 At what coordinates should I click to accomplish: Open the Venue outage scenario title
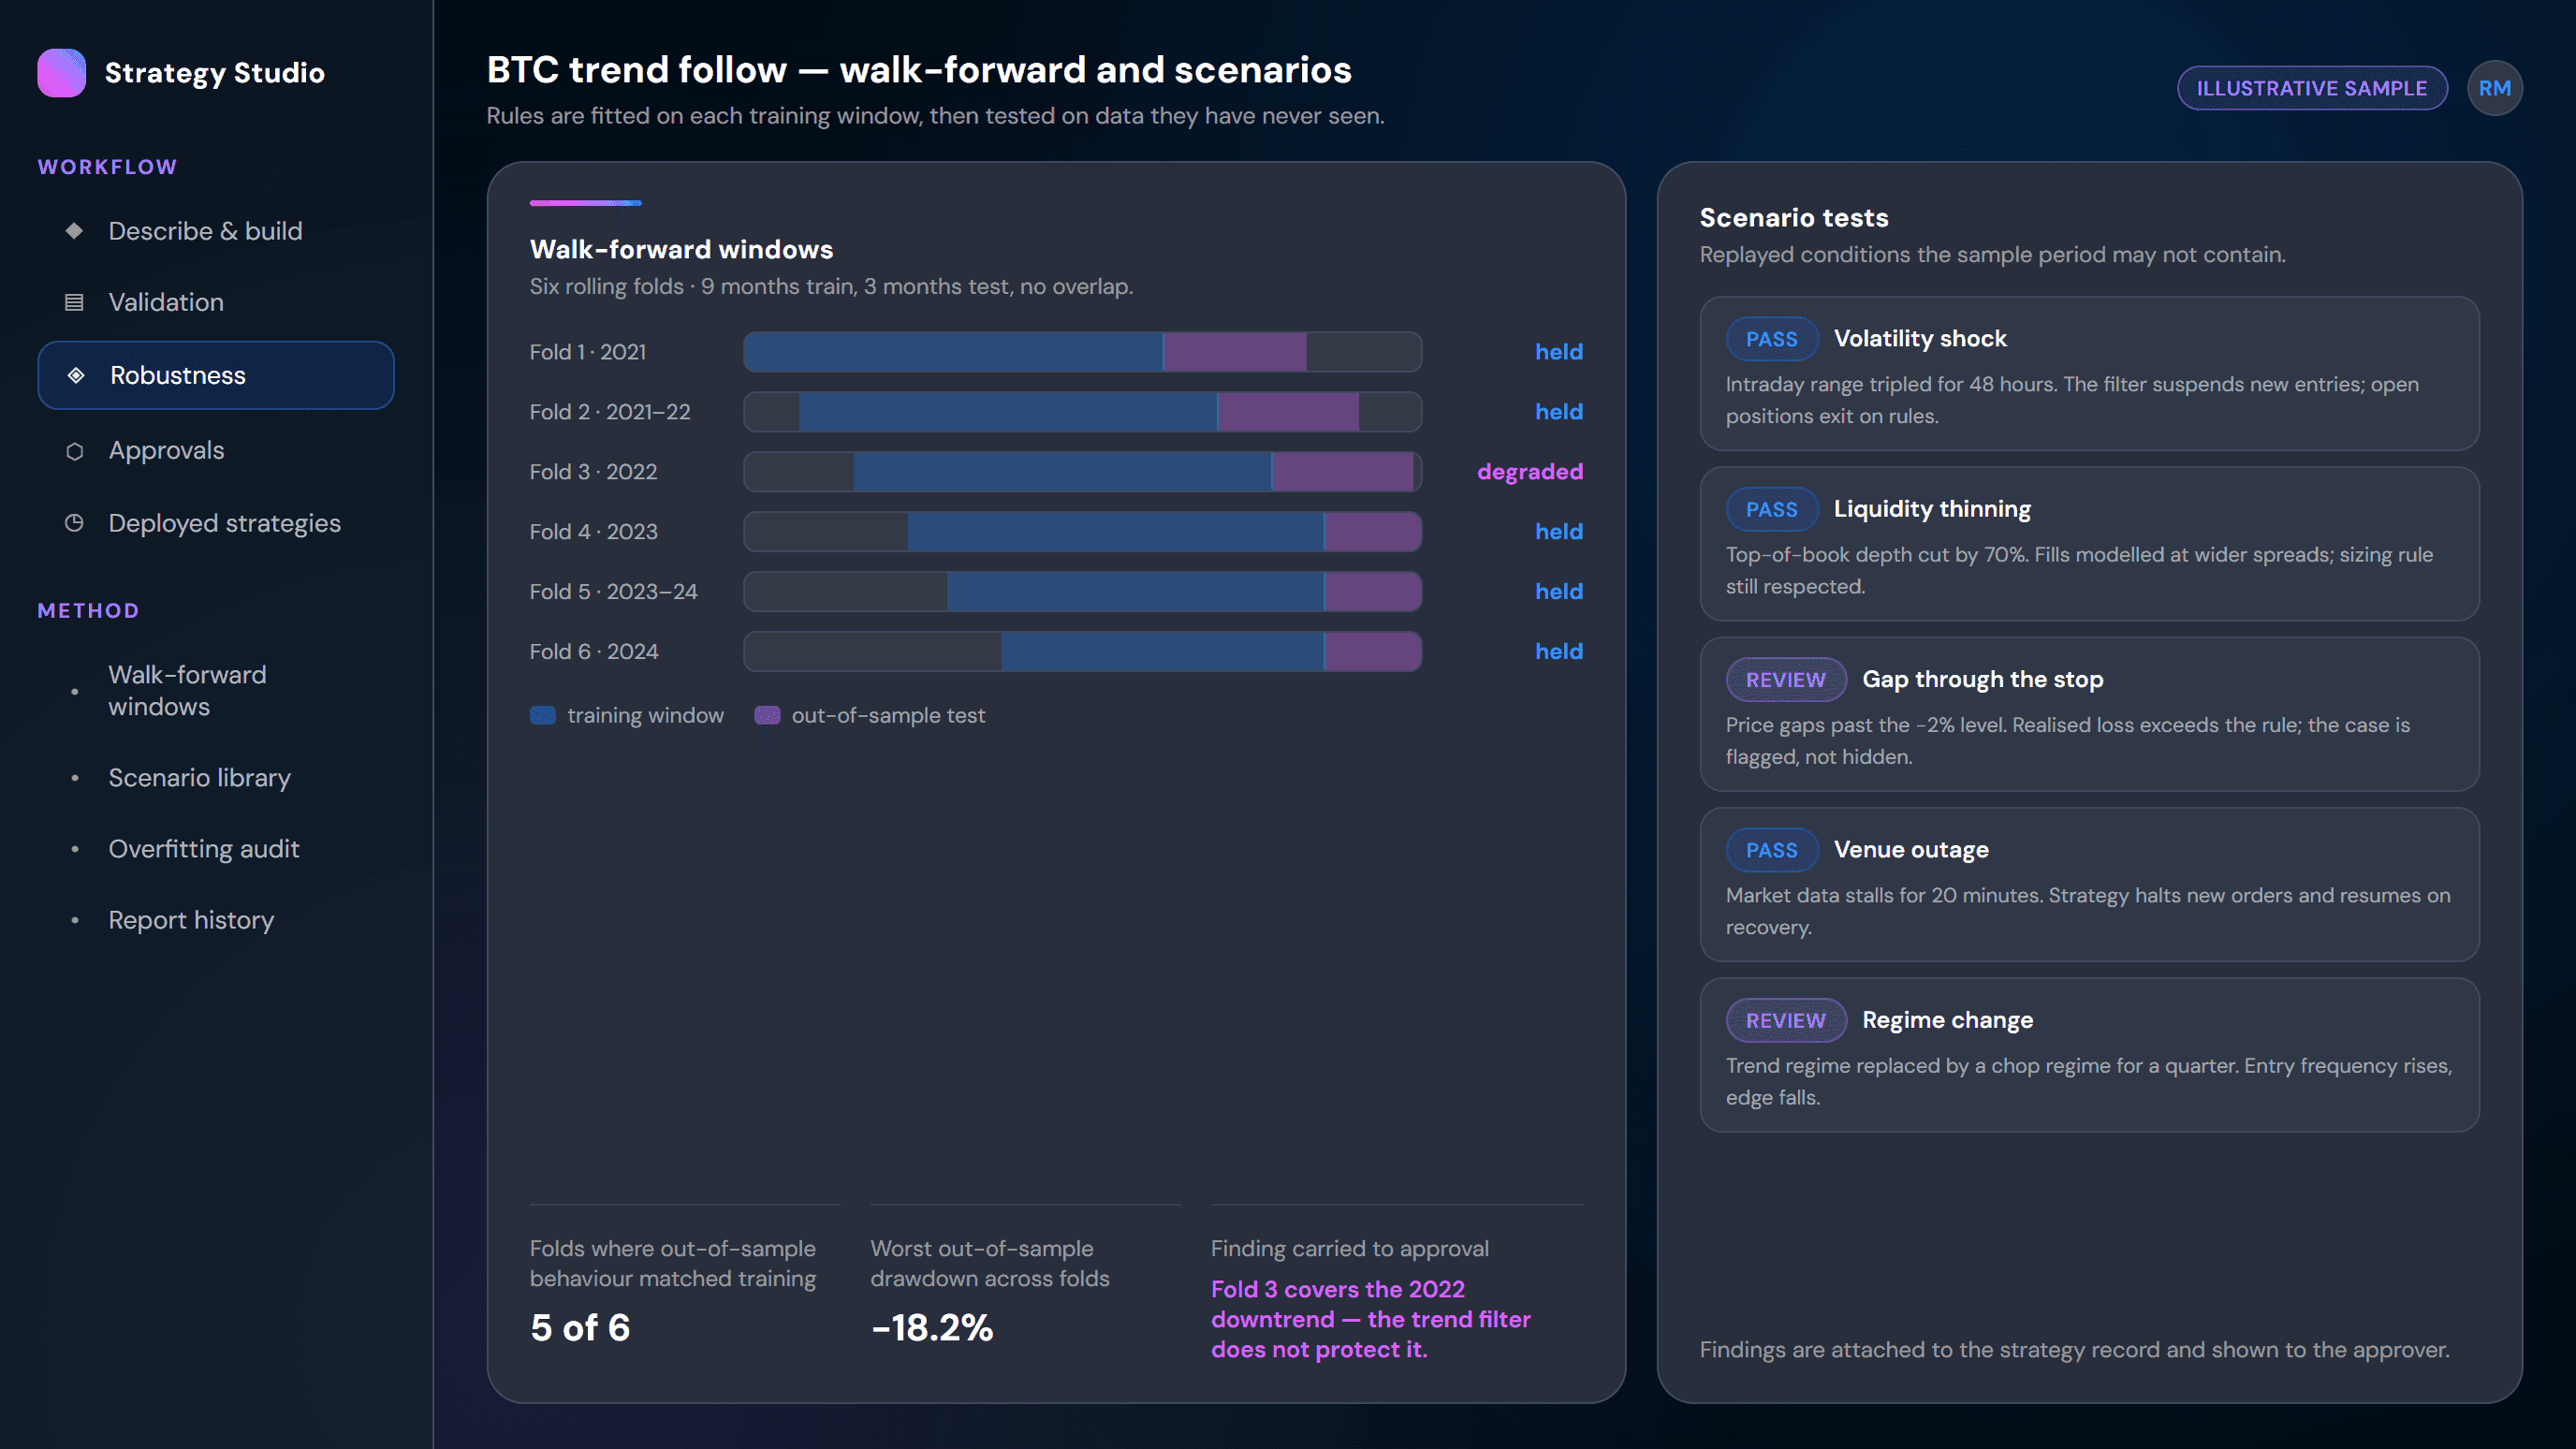tap(1911, 850)
